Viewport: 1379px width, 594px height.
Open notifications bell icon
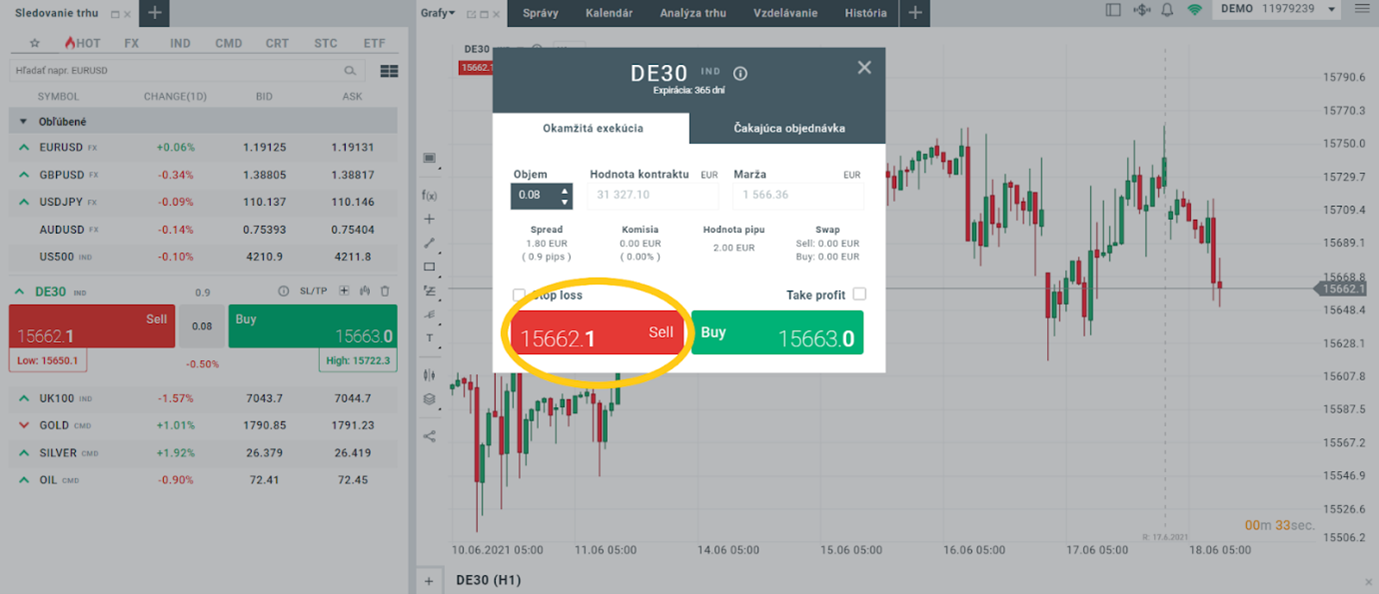(x=1167, y=10)
